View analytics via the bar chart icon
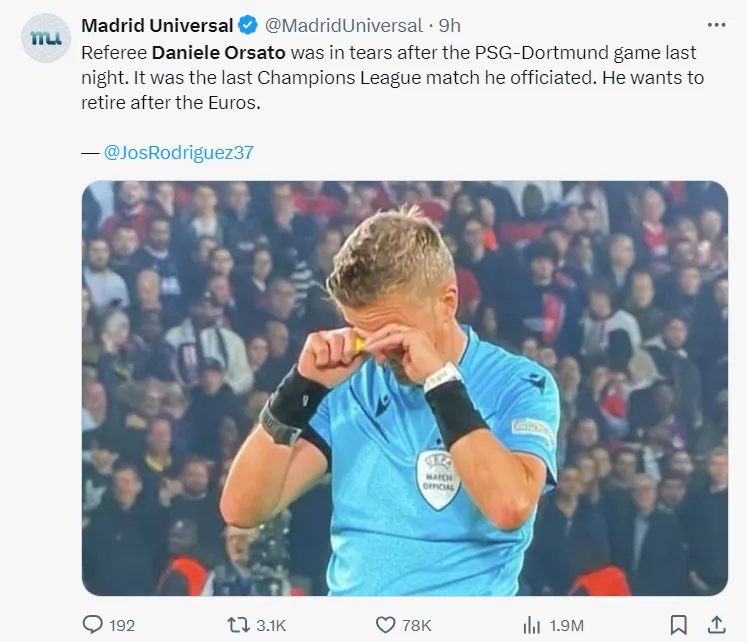The height and width of the screenshot is (642, 747). click(x=532, y=624)
